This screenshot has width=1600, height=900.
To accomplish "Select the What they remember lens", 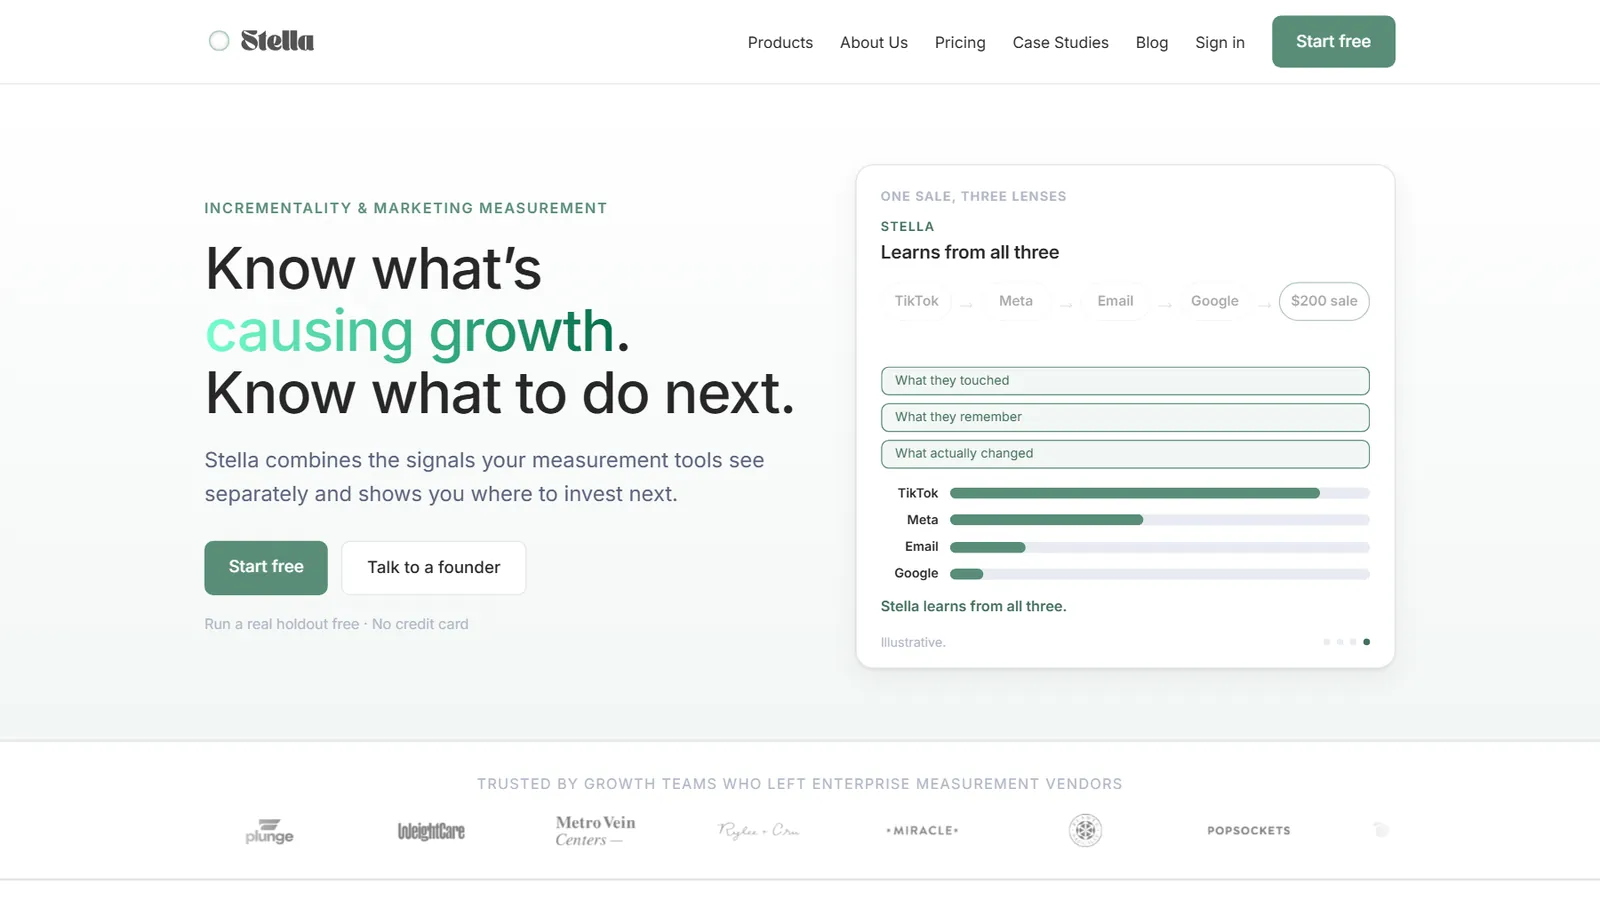I will 1125,417.
